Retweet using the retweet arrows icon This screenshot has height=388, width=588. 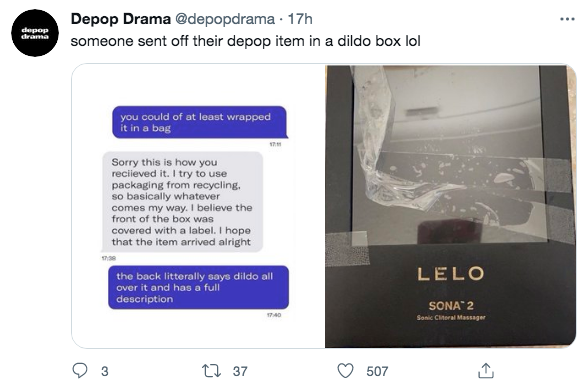tap(212, 371)
